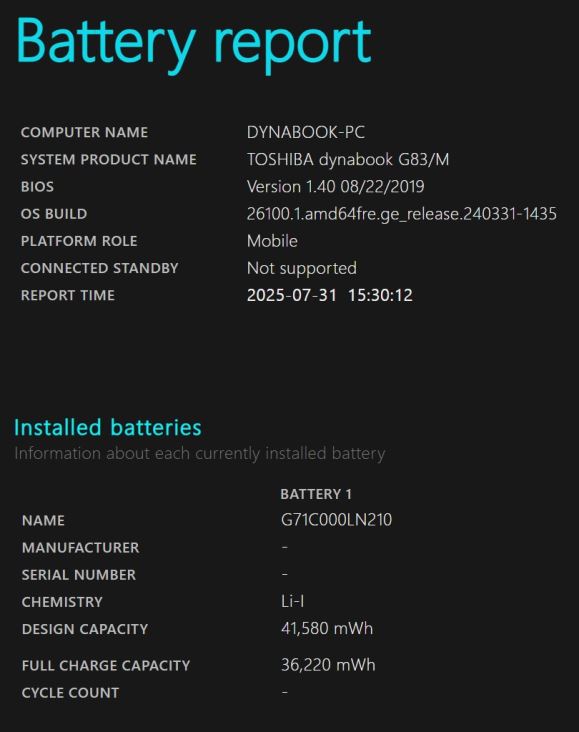Select the BIOS Version 1.40 value

click(x=335, y=187)
